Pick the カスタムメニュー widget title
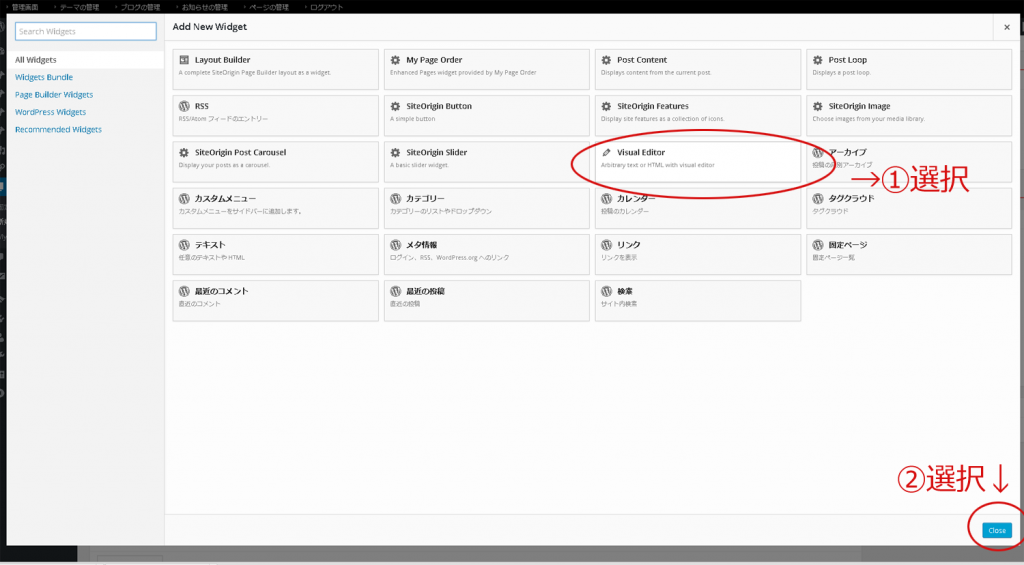Image resolution: width=1024 pixels, height=565 pixels. point(225,199)
